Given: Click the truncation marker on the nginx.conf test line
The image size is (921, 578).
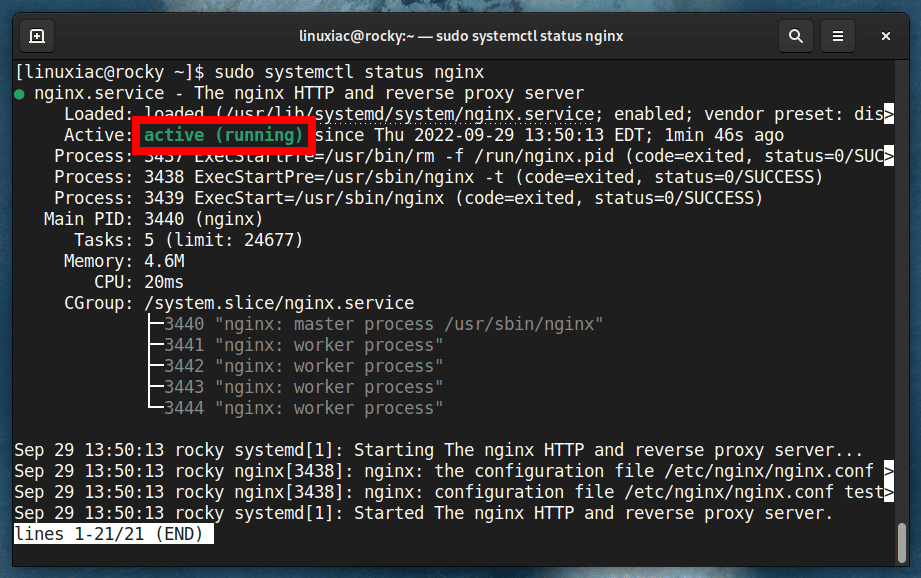Looking at the screenshot, I should click(889, 492).
